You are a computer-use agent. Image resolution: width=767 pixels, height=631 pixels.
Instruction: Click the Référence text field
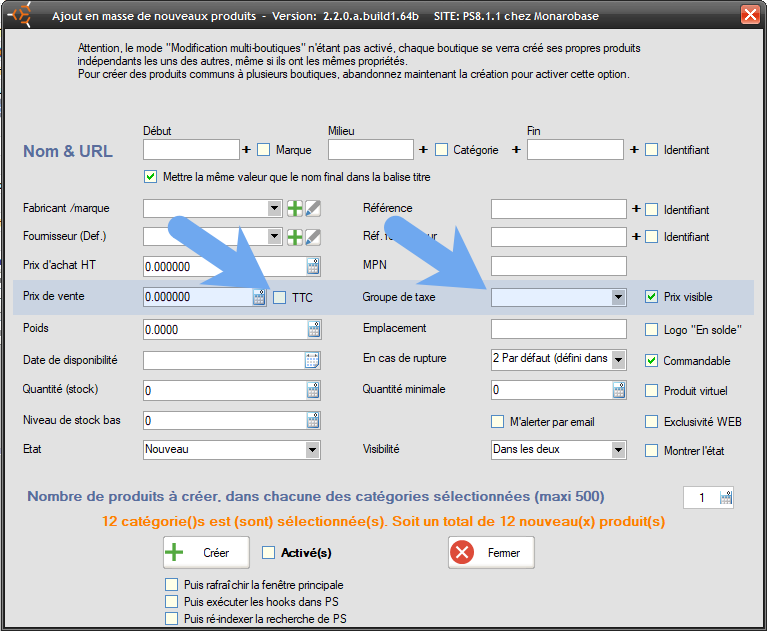(558, 209)
